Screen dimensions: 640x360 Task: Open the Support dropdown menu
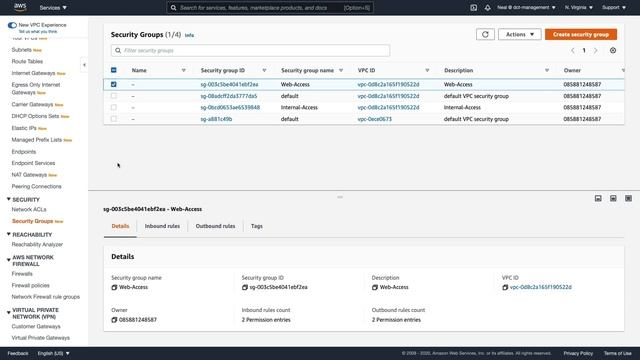pos(614,7)
